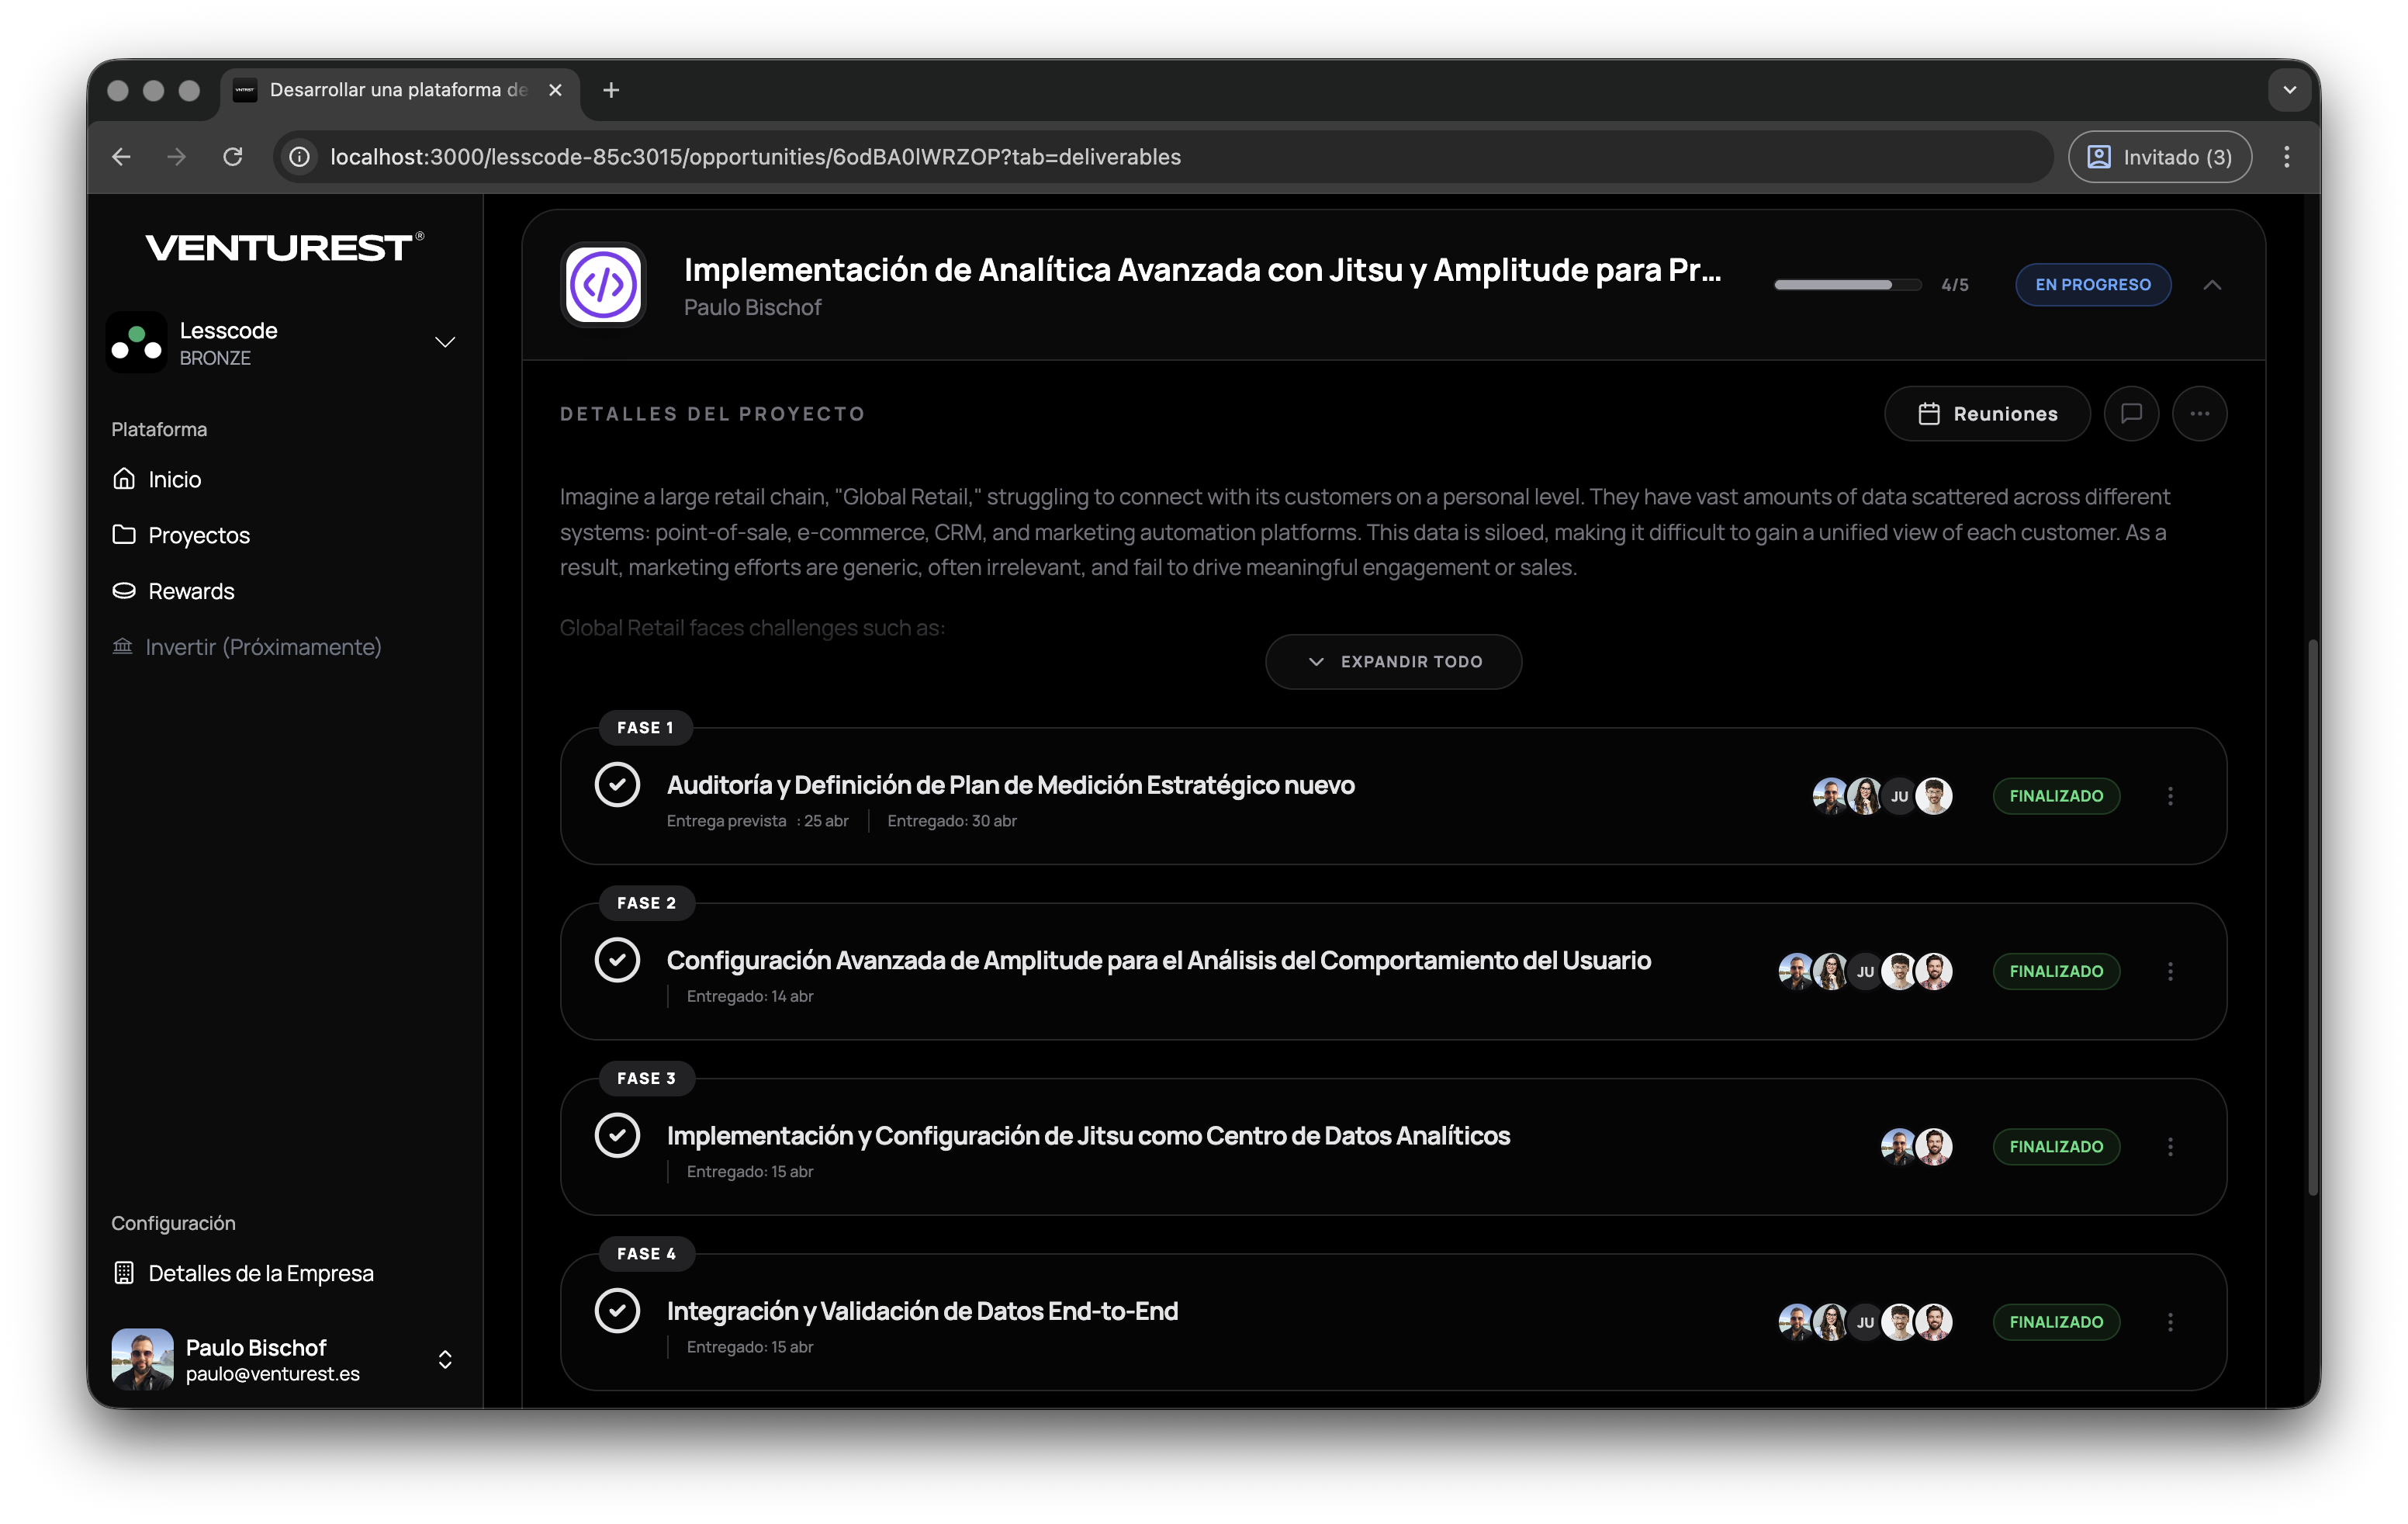Click JU avatar in Fase 4 row

click(x=1865, y=1322)
